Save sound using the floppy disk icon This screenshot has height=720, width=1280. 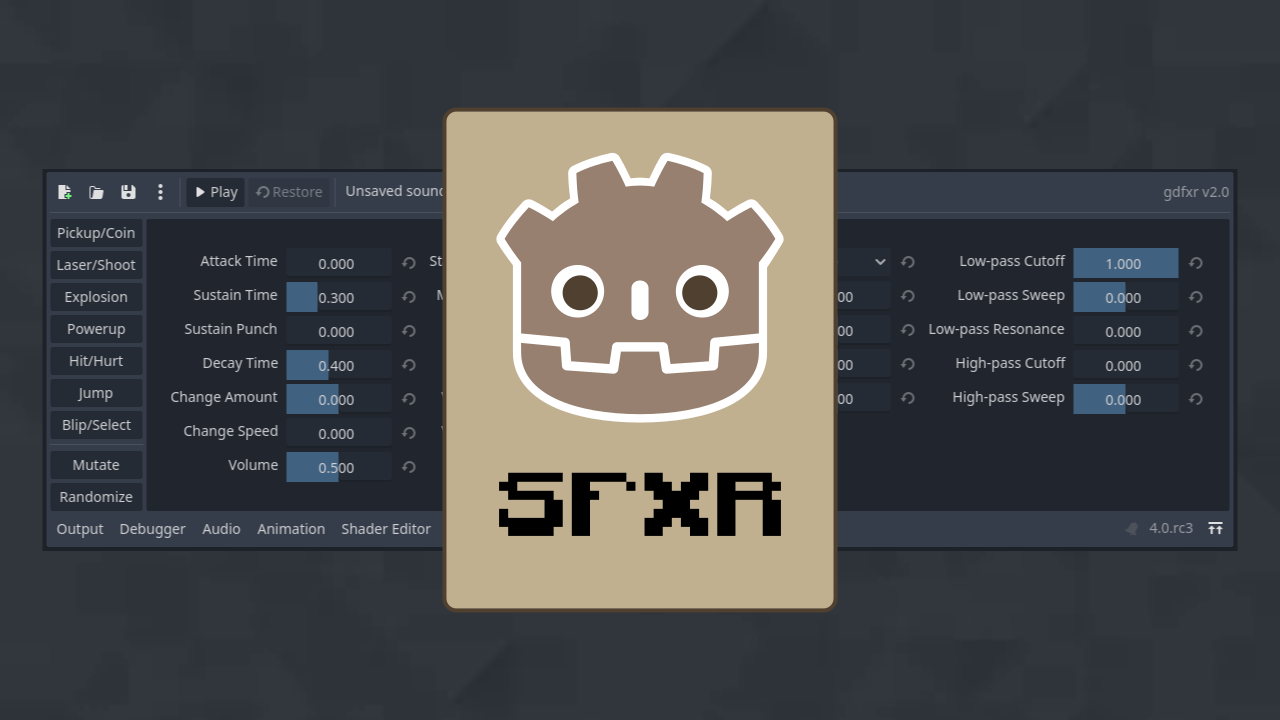[x=128, y=192]
